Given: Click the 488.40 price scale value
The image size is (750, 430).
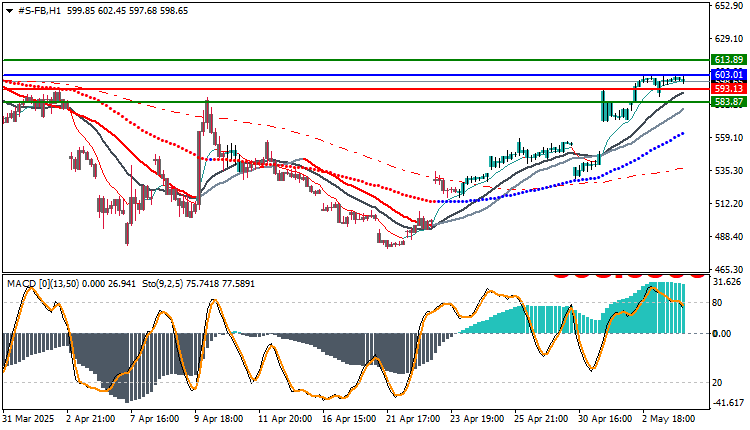Looking at the screenshot, I should pos(728,237).
